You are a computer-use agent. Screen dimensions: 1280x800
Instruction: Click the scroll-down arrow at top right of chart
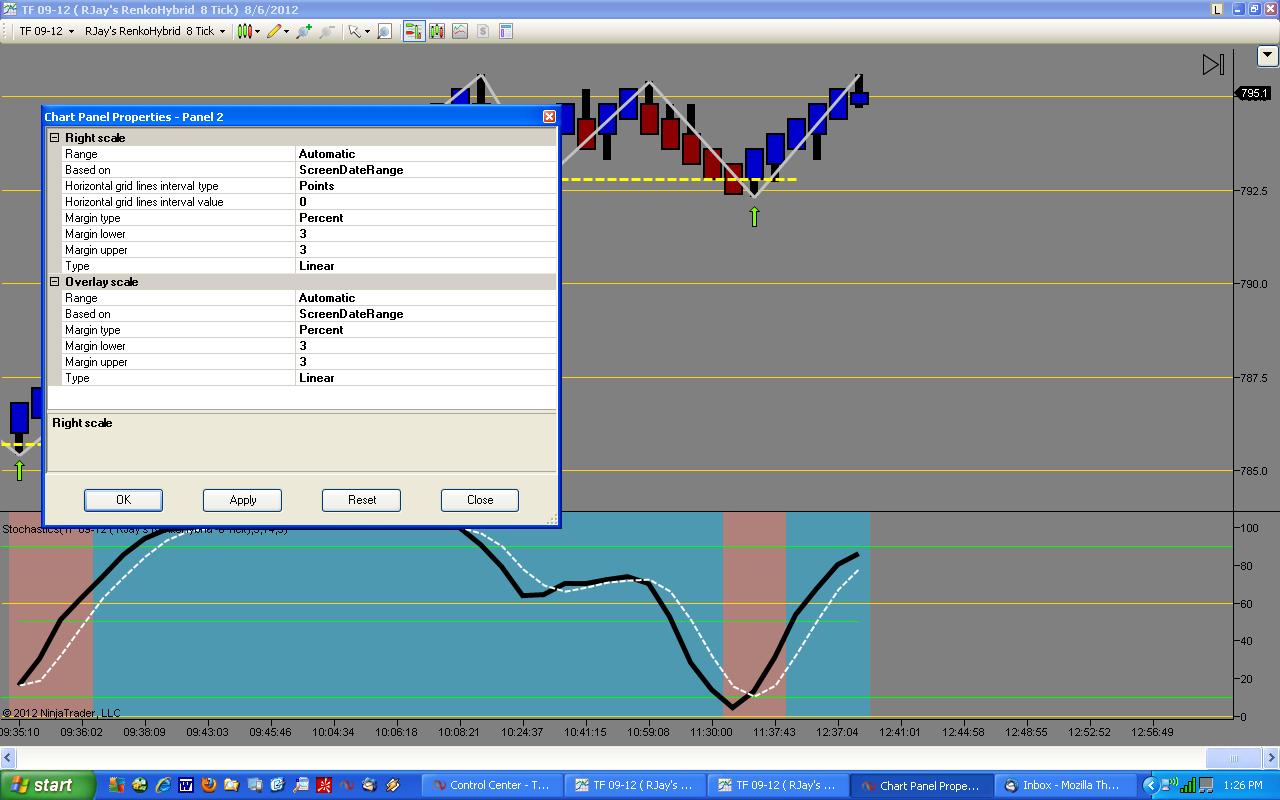(1268, 55)
